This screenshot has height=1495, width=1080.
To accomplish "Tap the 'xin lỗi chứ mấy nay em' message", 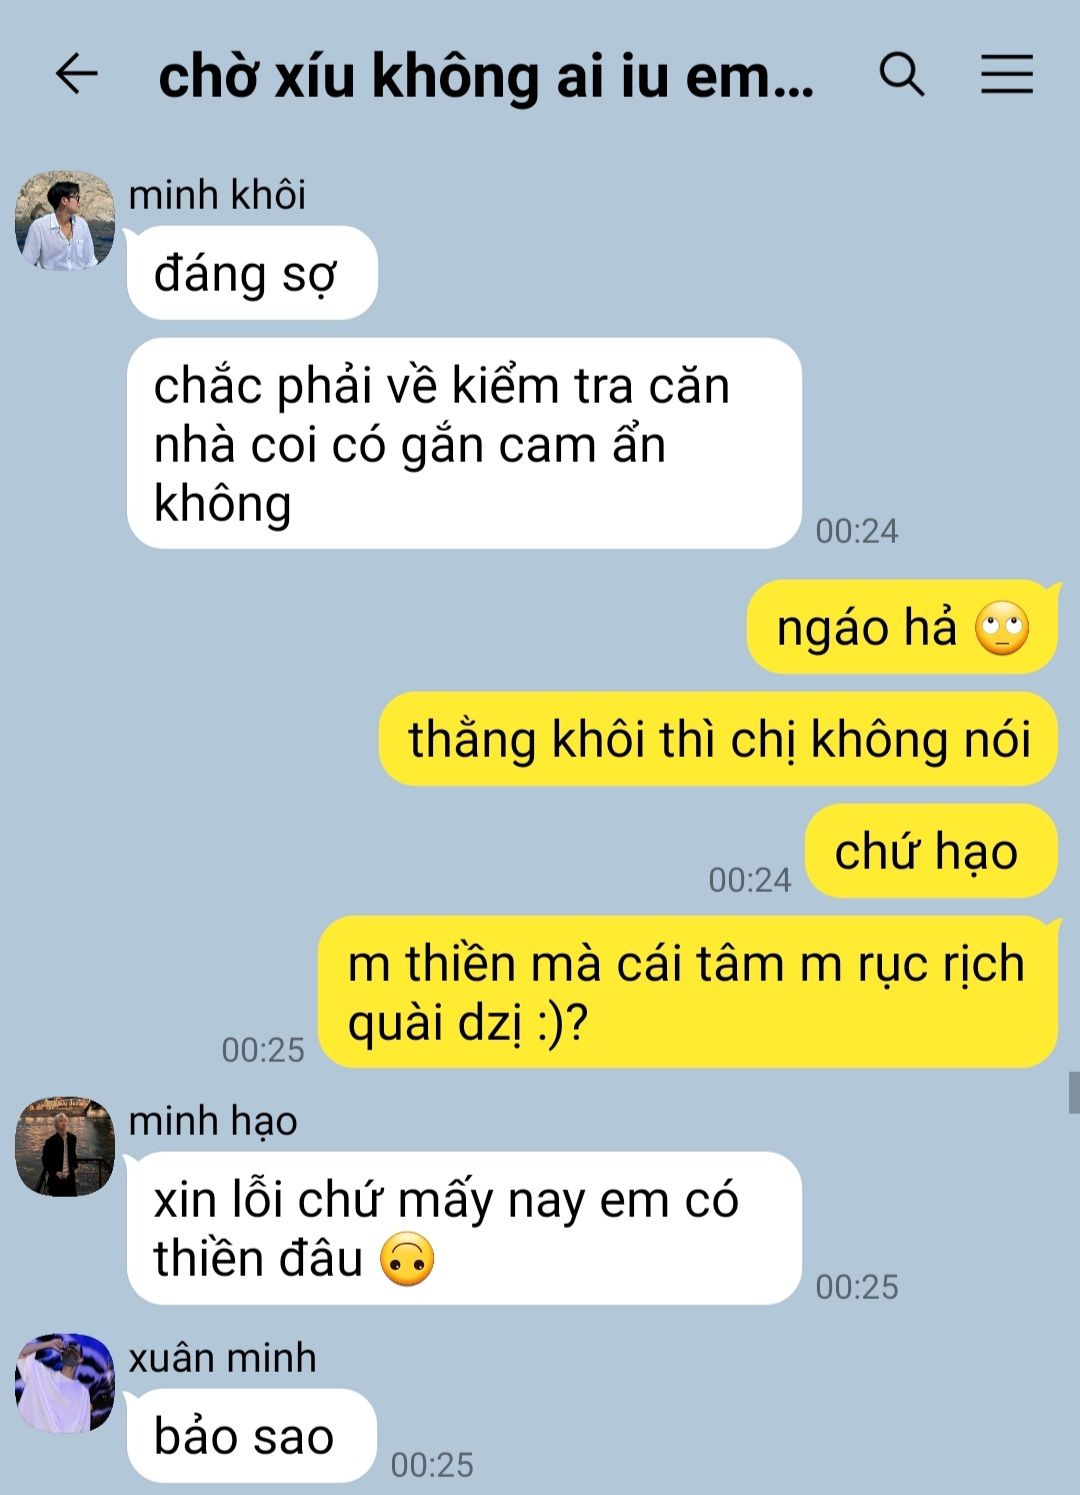I will click(x=464, y=1228).
